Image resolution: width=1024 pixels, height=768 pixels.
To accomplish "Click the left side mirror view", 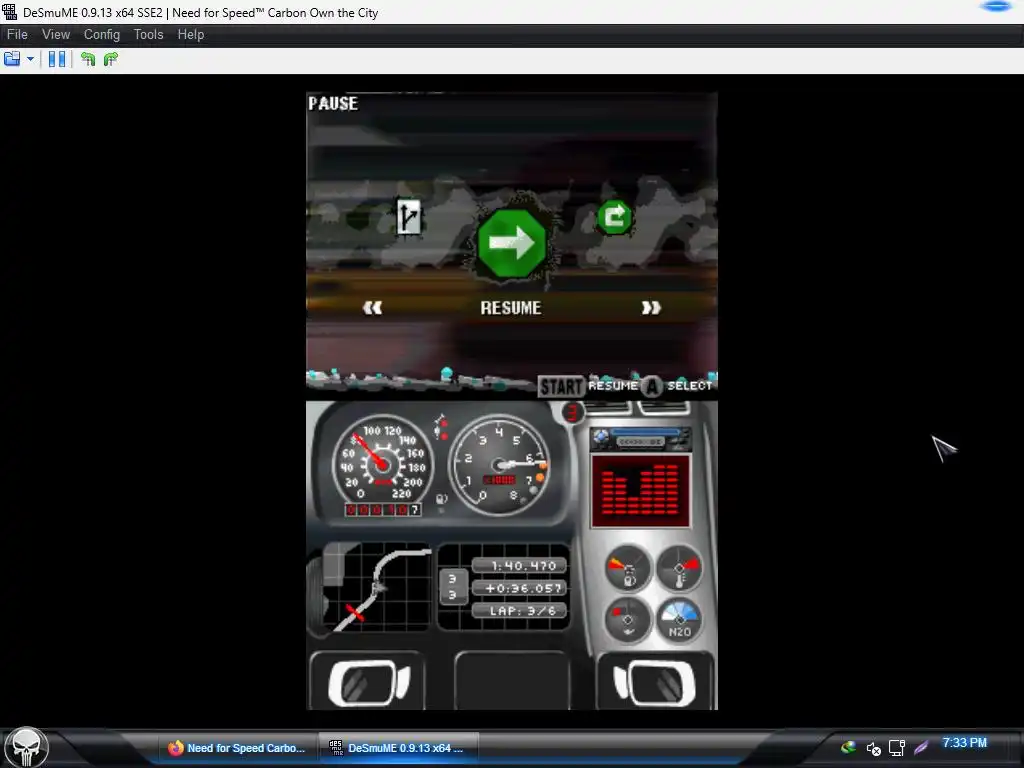I will 368,683.
